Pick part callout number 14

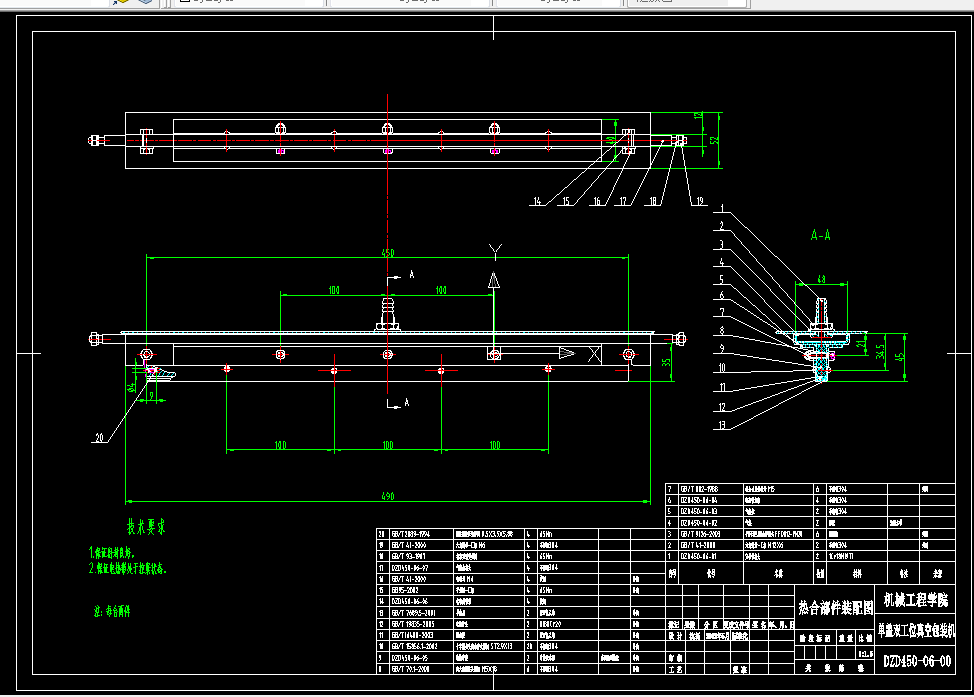point(537,201)
